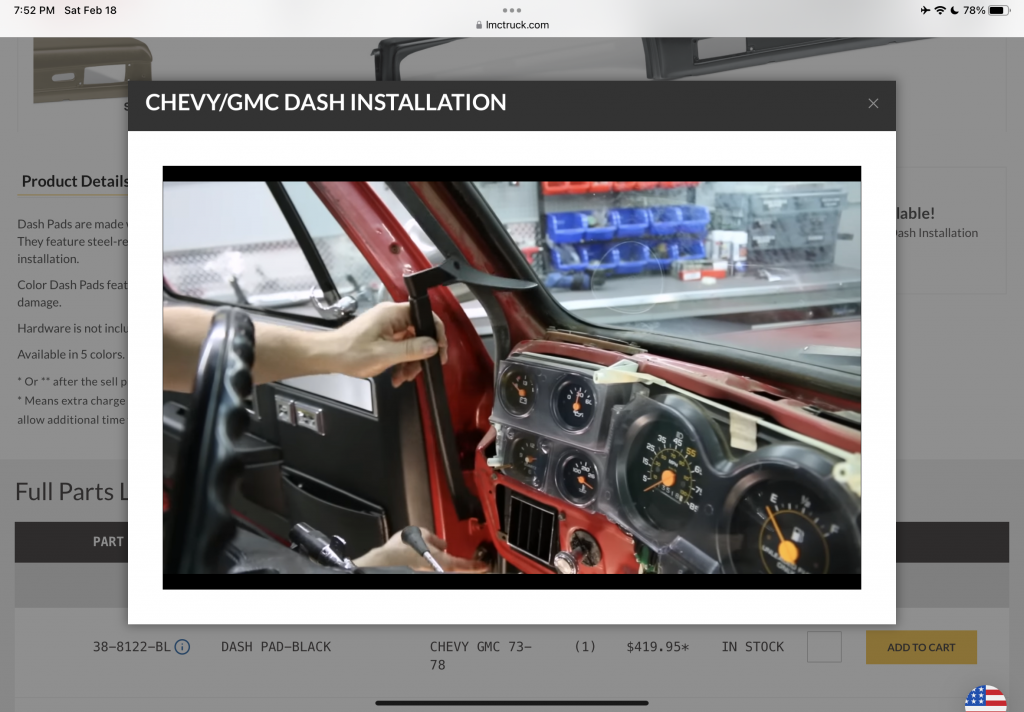
Task: Tap the home indicator bar
Action: click(512, 704)
